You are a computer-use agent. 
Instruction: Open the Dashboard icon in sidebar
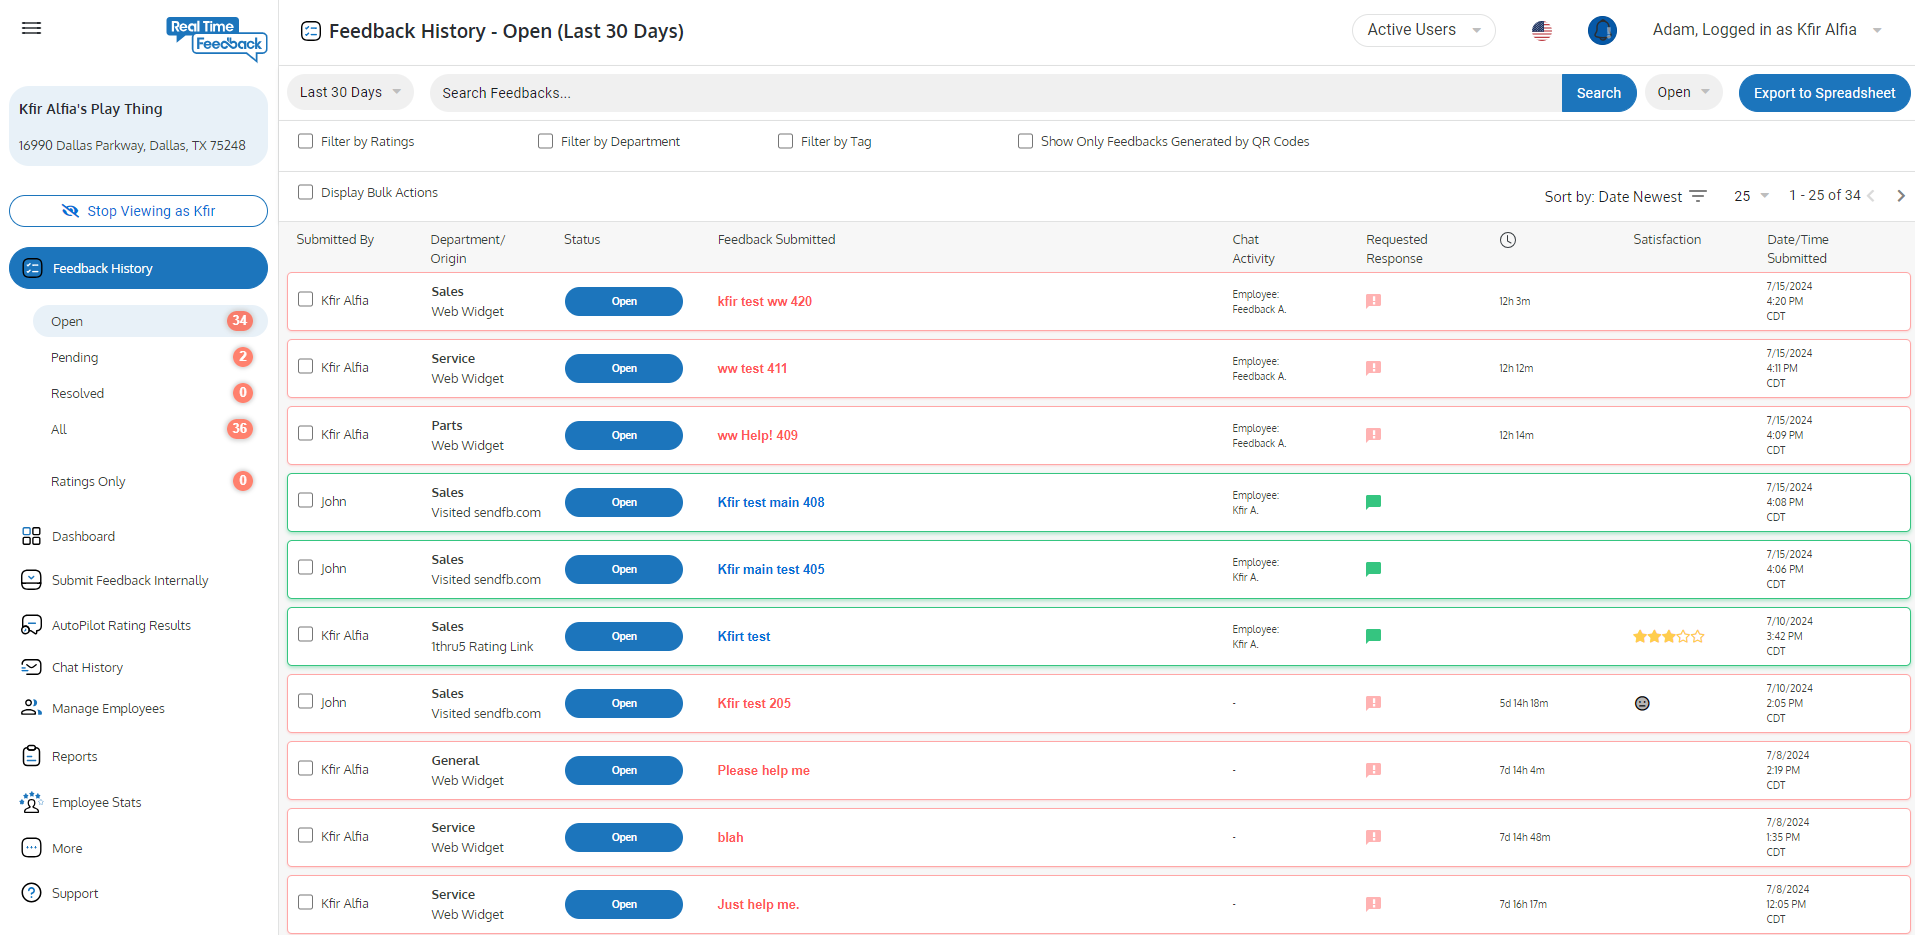click(31, 536)
